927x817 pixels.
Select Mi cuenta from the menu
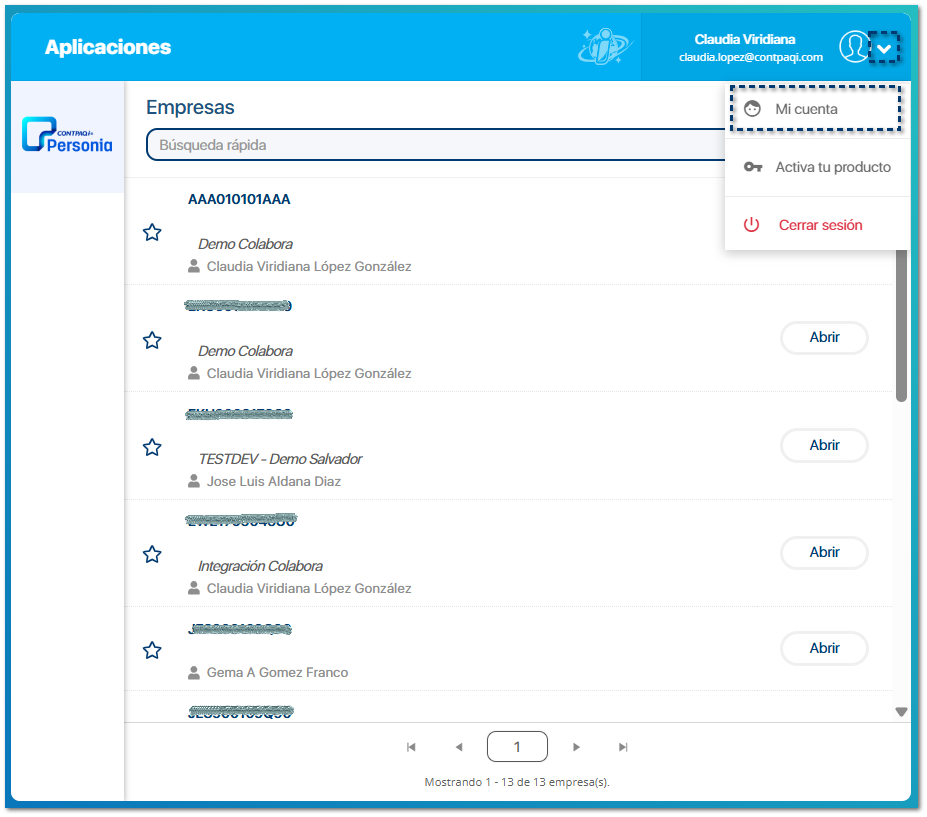(815, 108)
